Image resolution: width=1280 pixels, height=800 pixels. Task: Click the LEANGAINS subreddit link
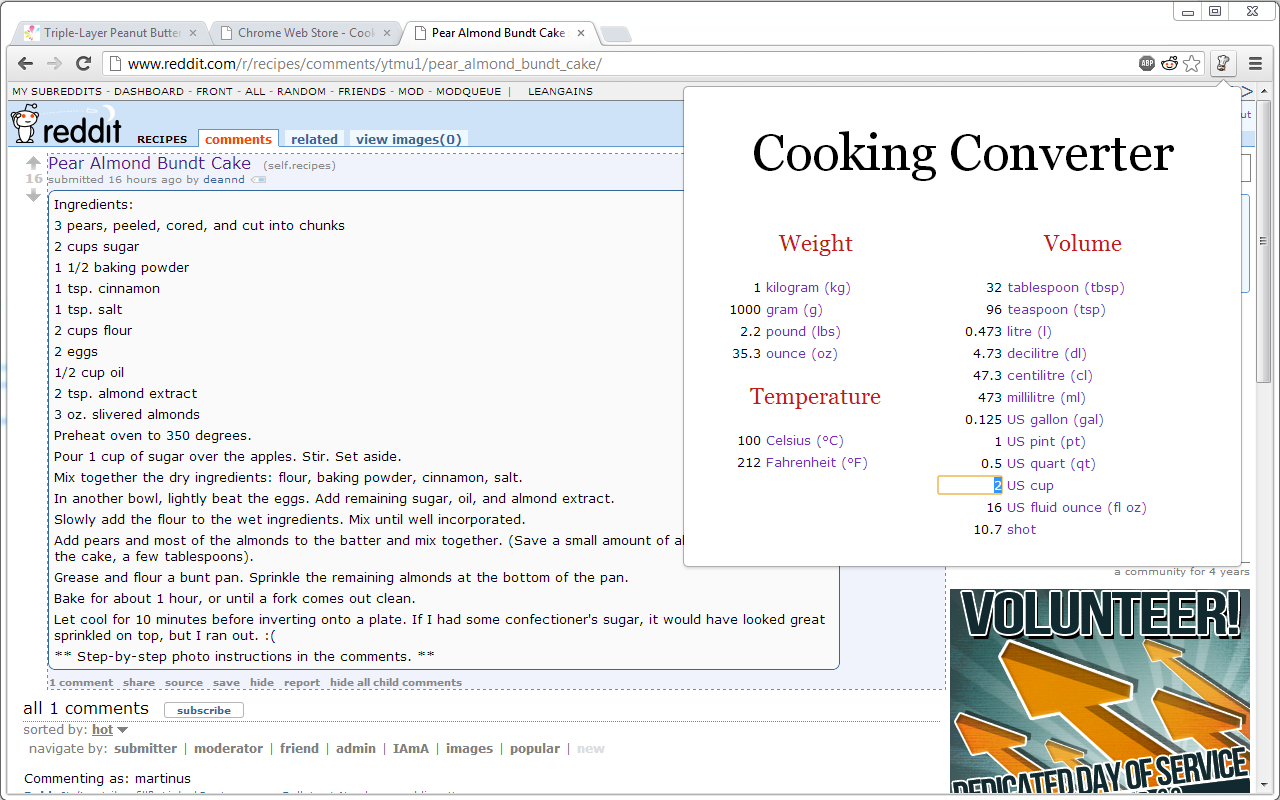(x=560, y=91)
